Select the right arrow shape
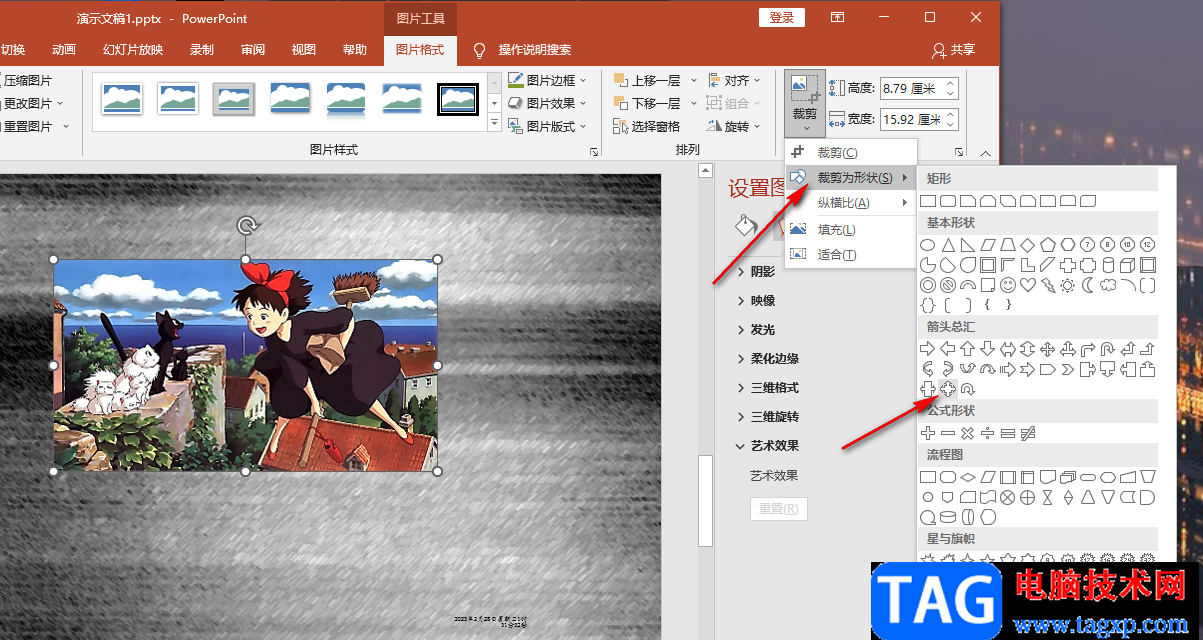 pyautogui.click(x=928, y=350)
